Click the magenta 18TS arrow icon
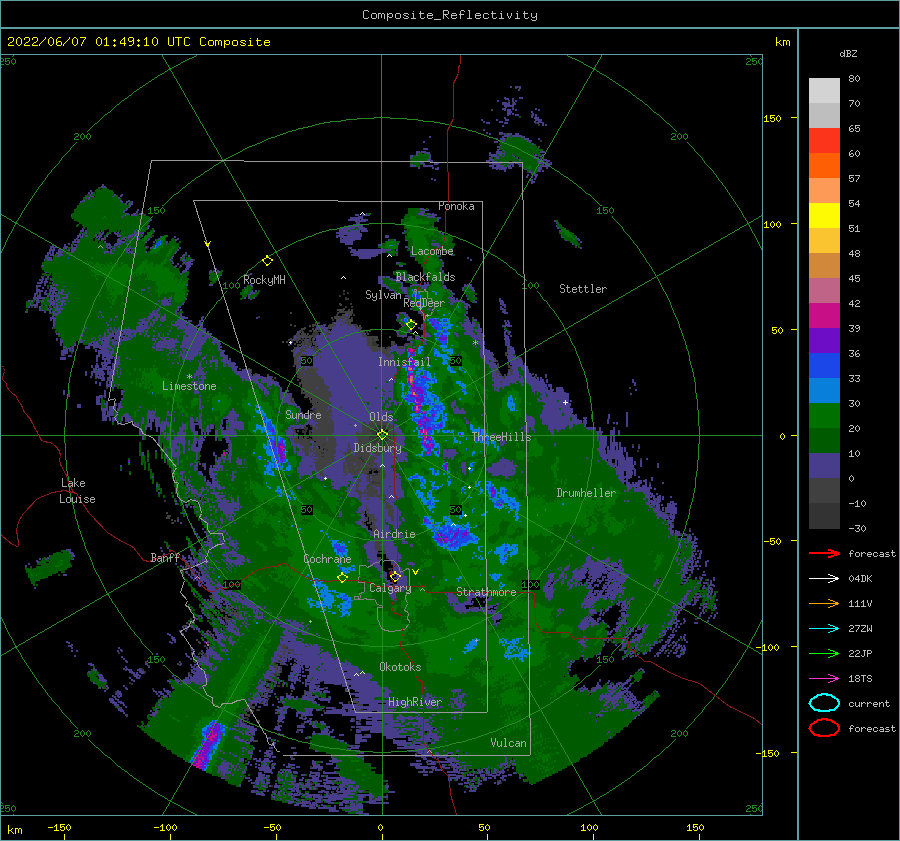This screenshot has height=841, width=900. (824, 678)
